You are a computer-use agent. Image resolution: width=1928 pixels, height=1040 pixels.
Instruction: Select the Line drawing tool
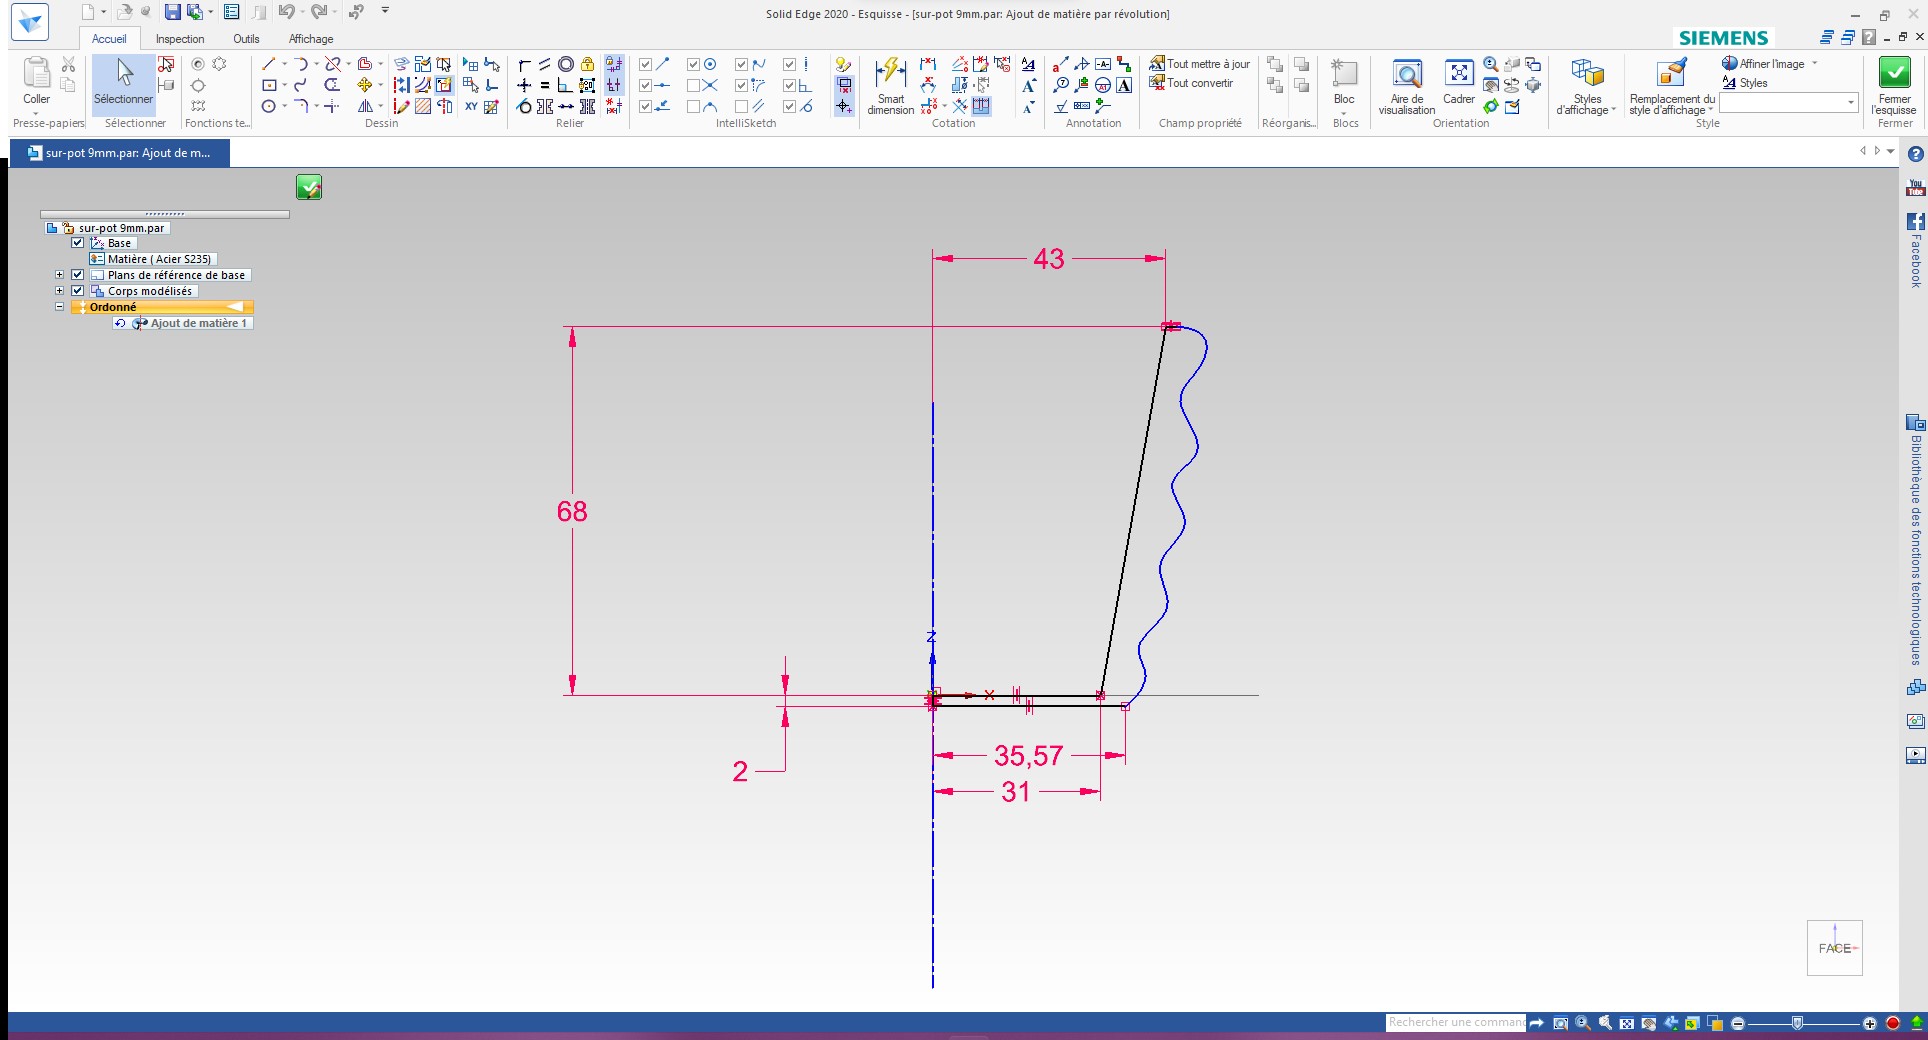tap(268, 64)
